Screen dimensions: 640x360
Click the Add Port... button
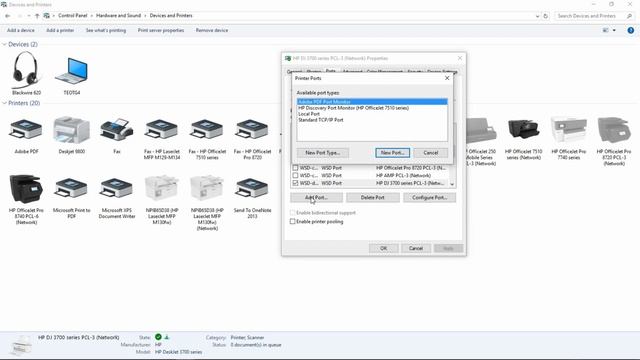click(316, 198)
